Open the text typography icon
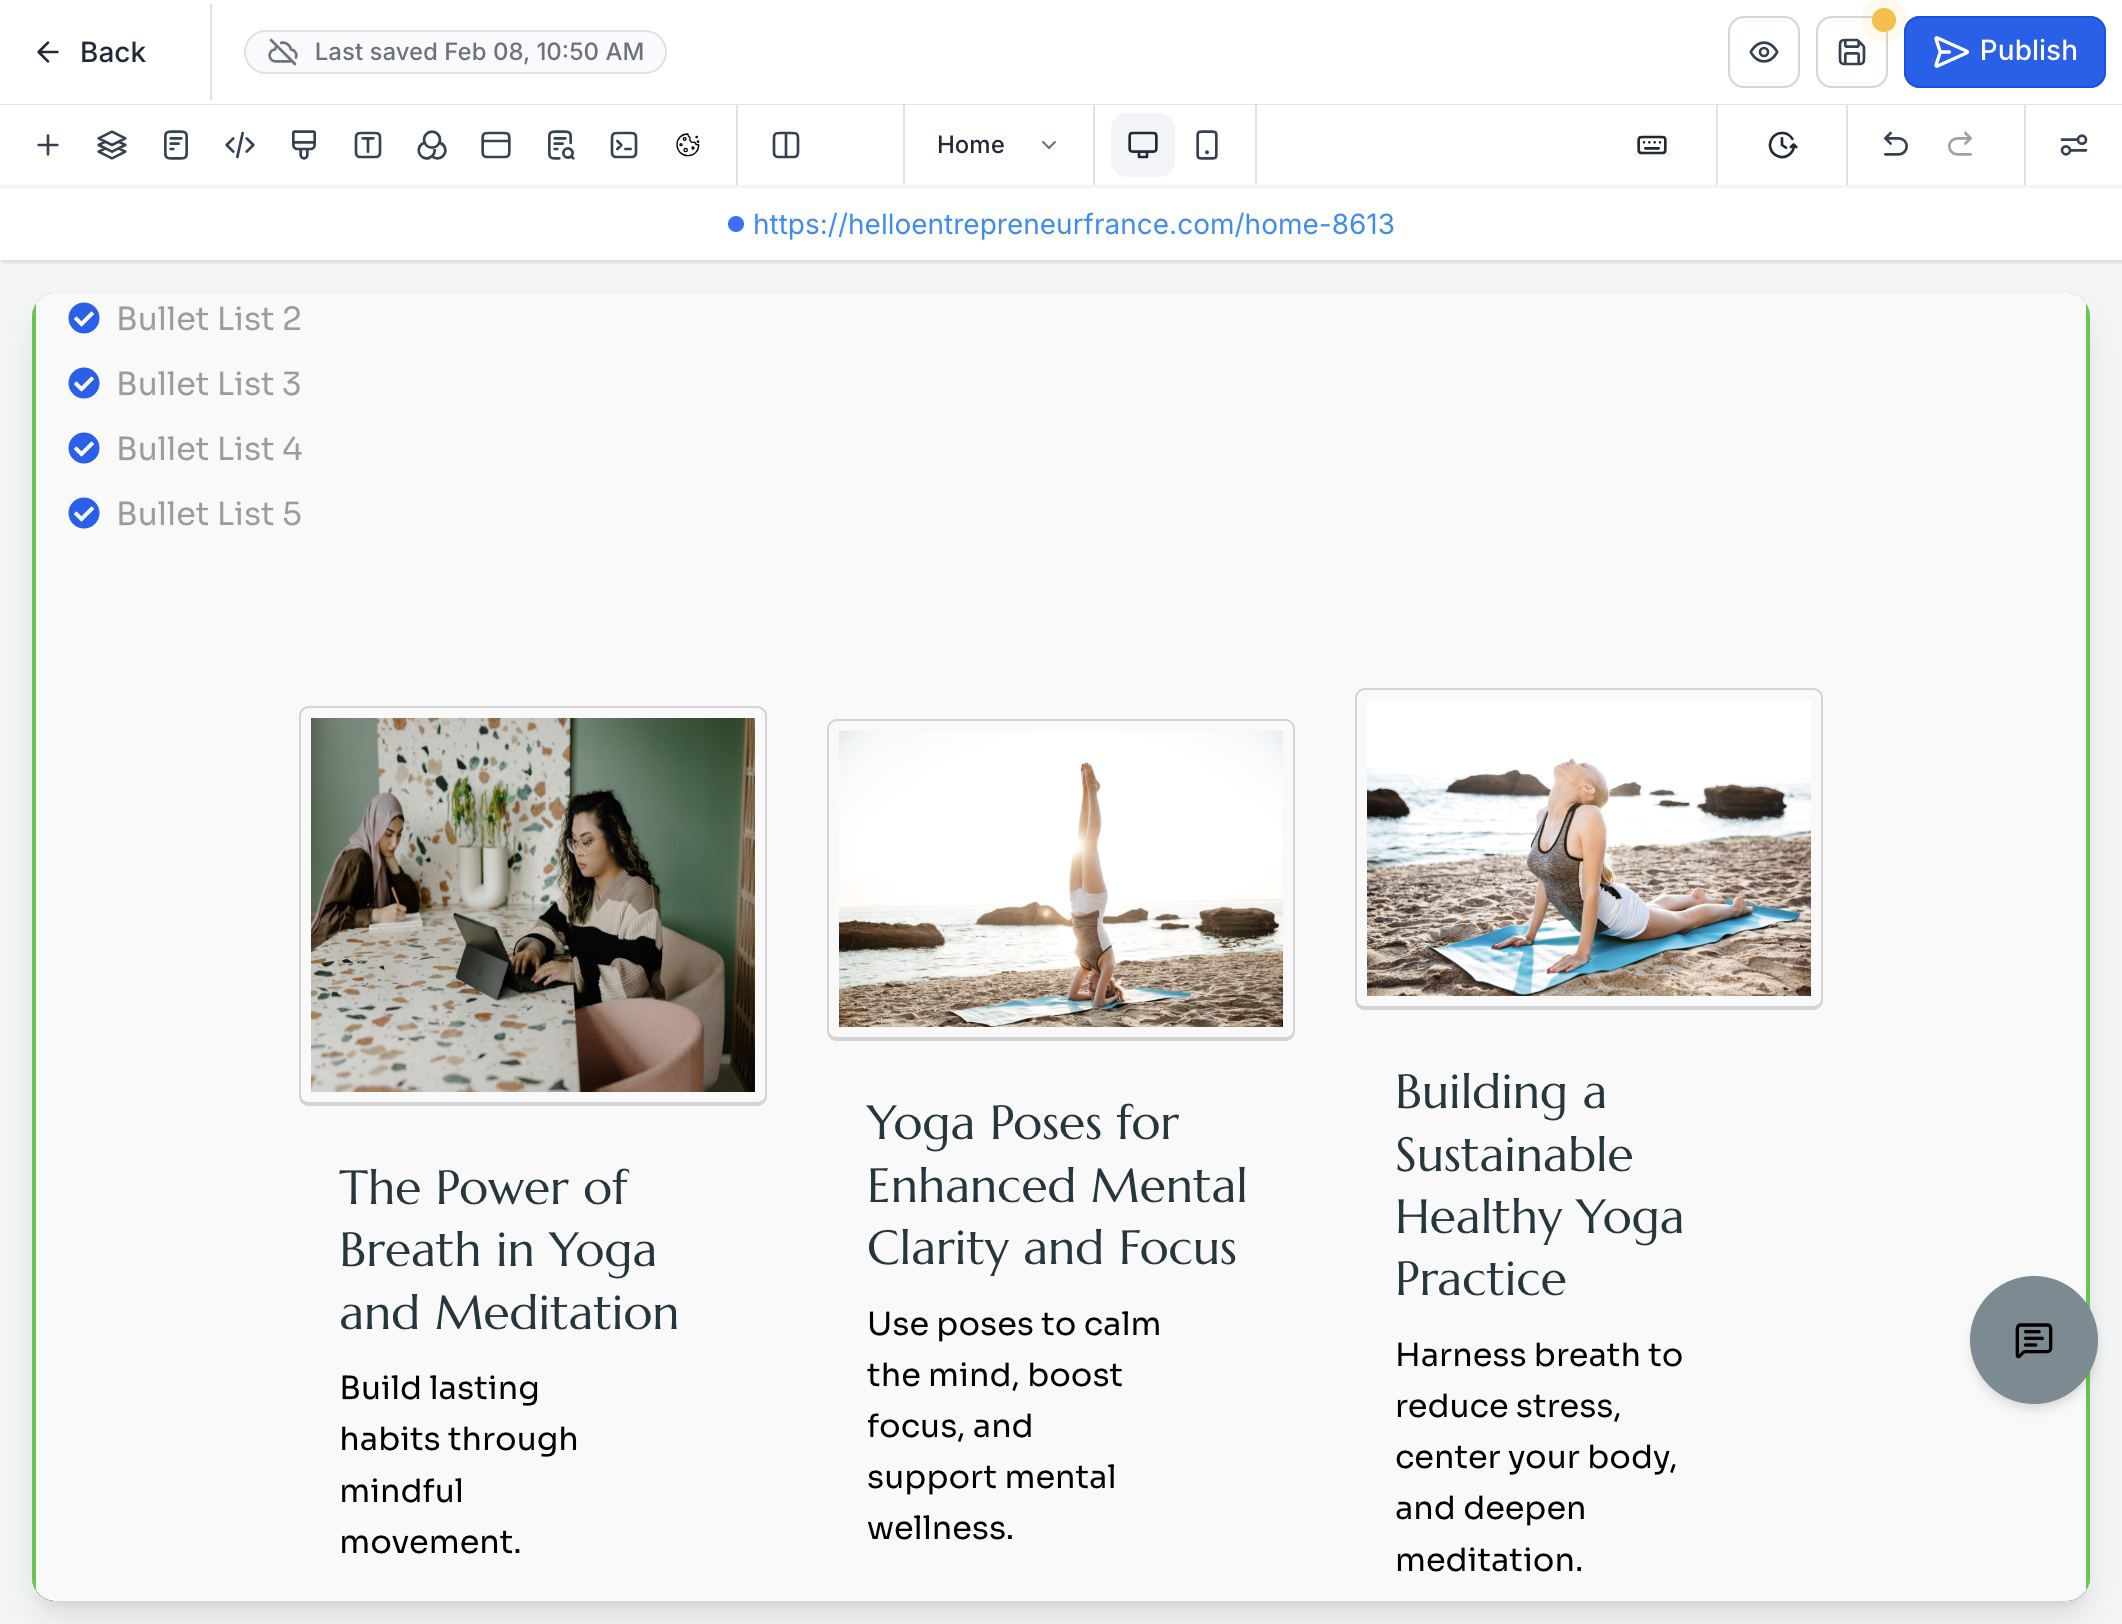Viewport: 2122px width, 1624px height. (x=368, y=145)
